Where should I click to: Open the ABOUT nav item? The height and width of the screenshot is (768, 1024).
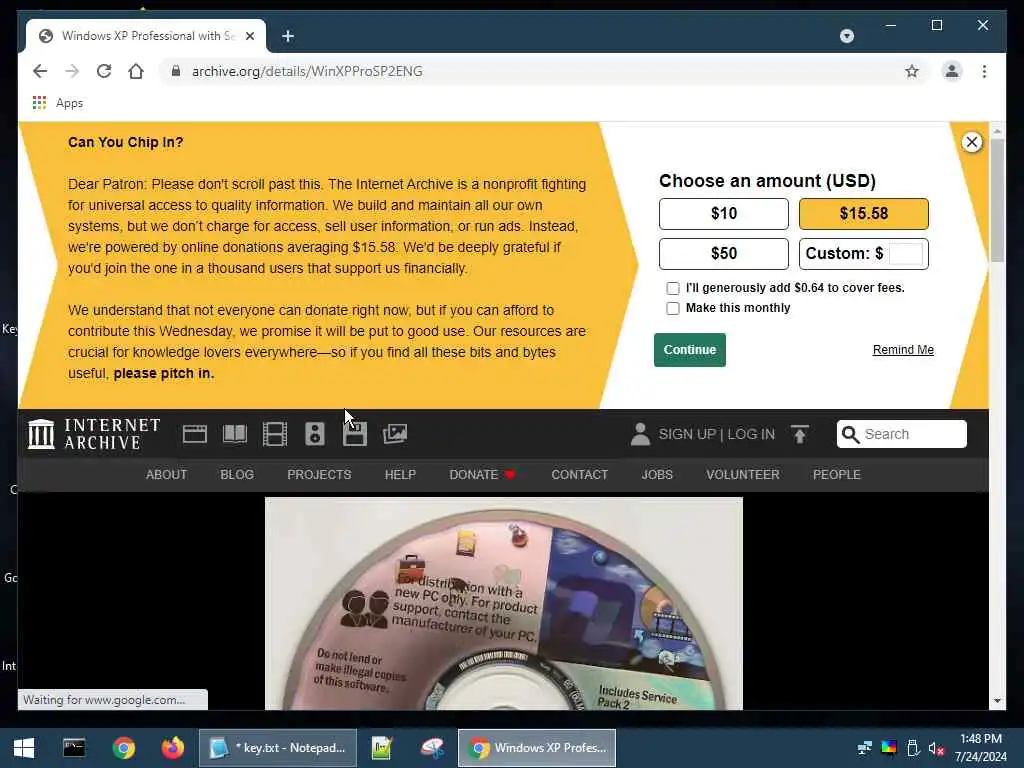tap(167, 475)
